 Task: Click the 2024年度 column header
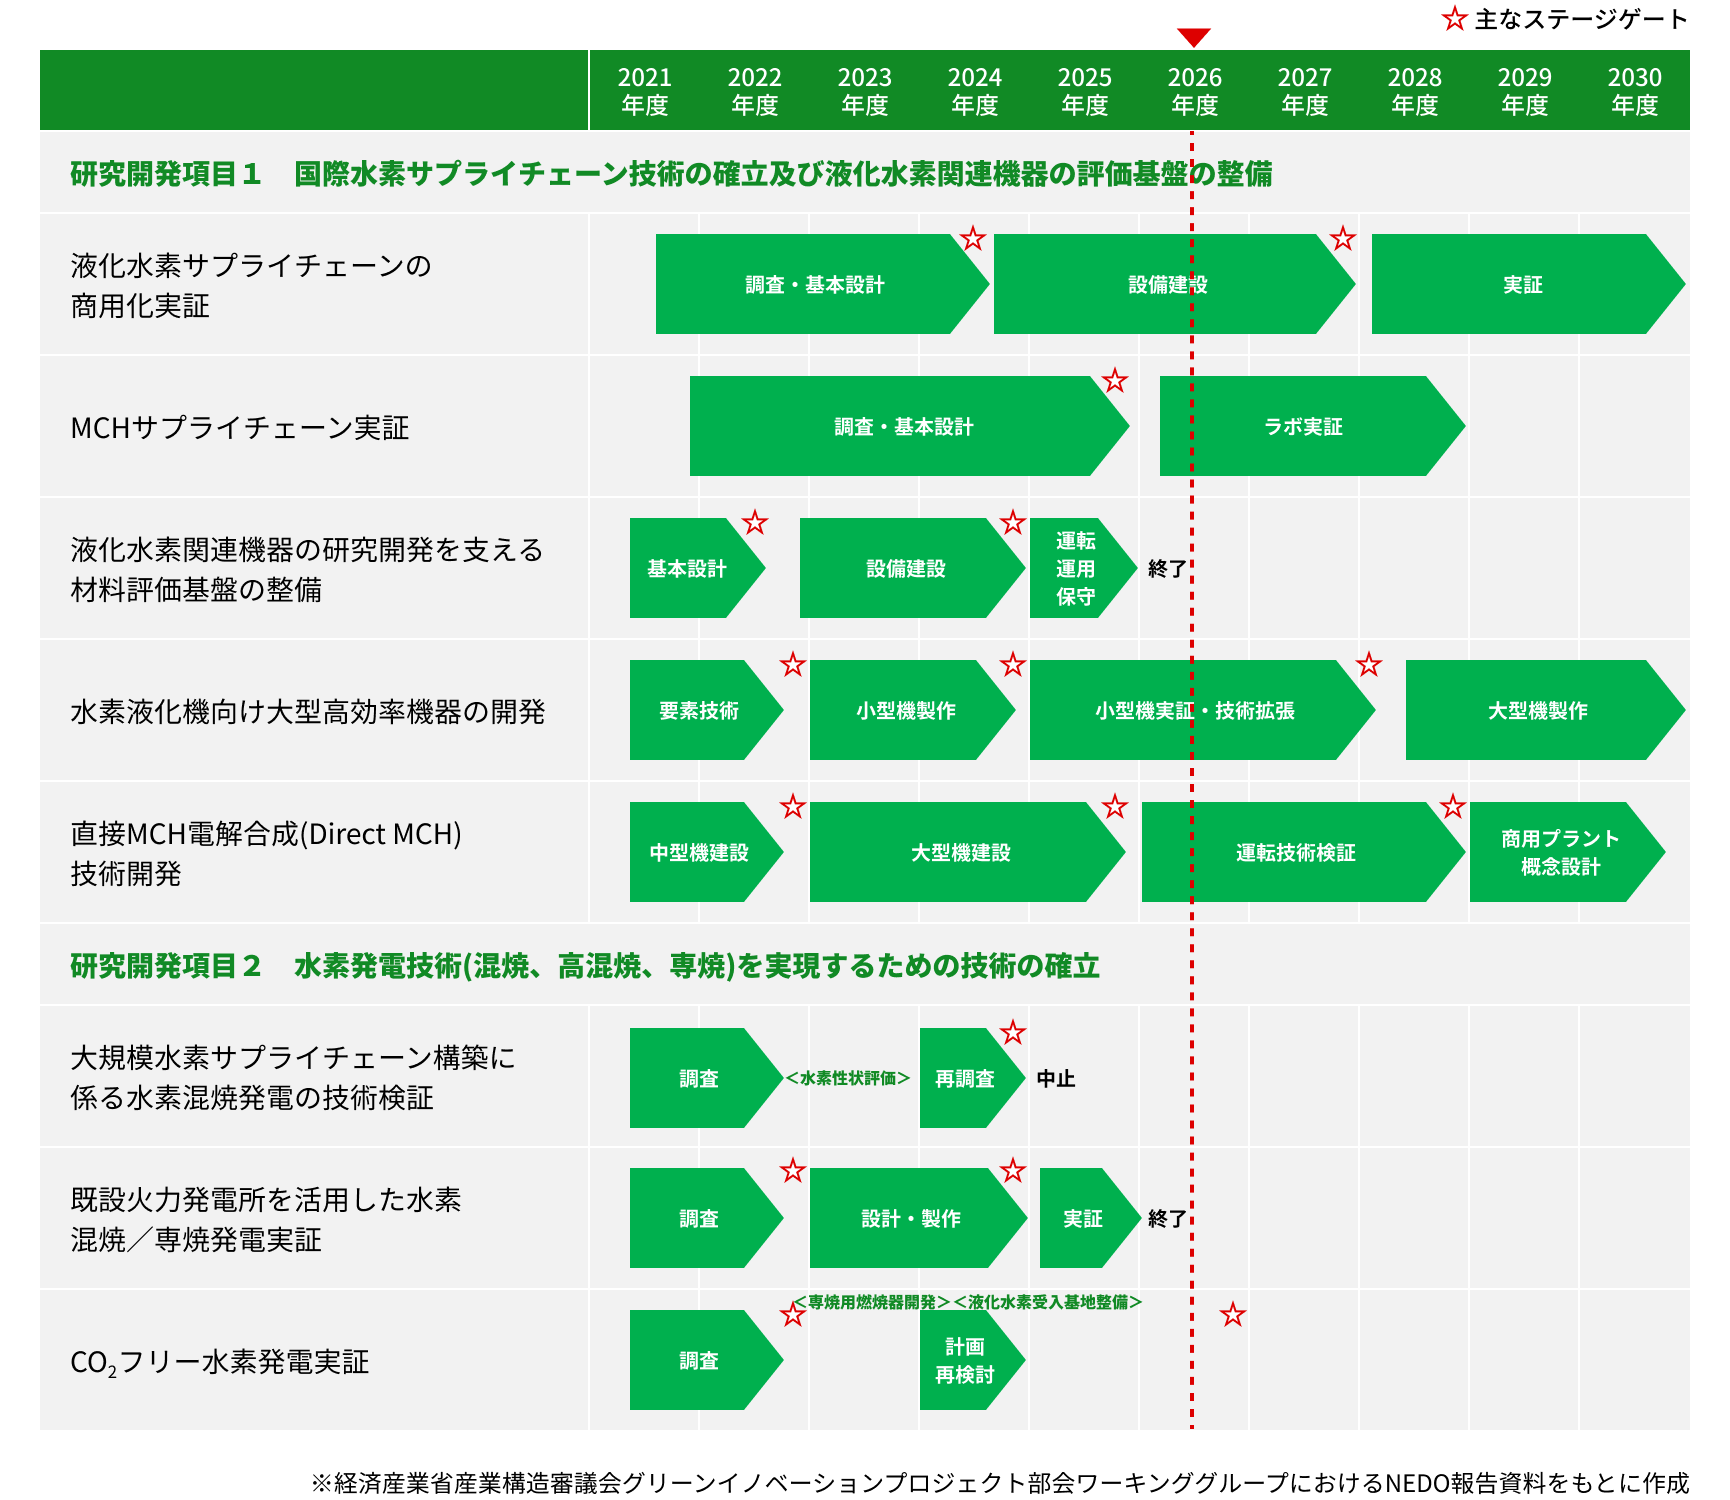point(975,91)
